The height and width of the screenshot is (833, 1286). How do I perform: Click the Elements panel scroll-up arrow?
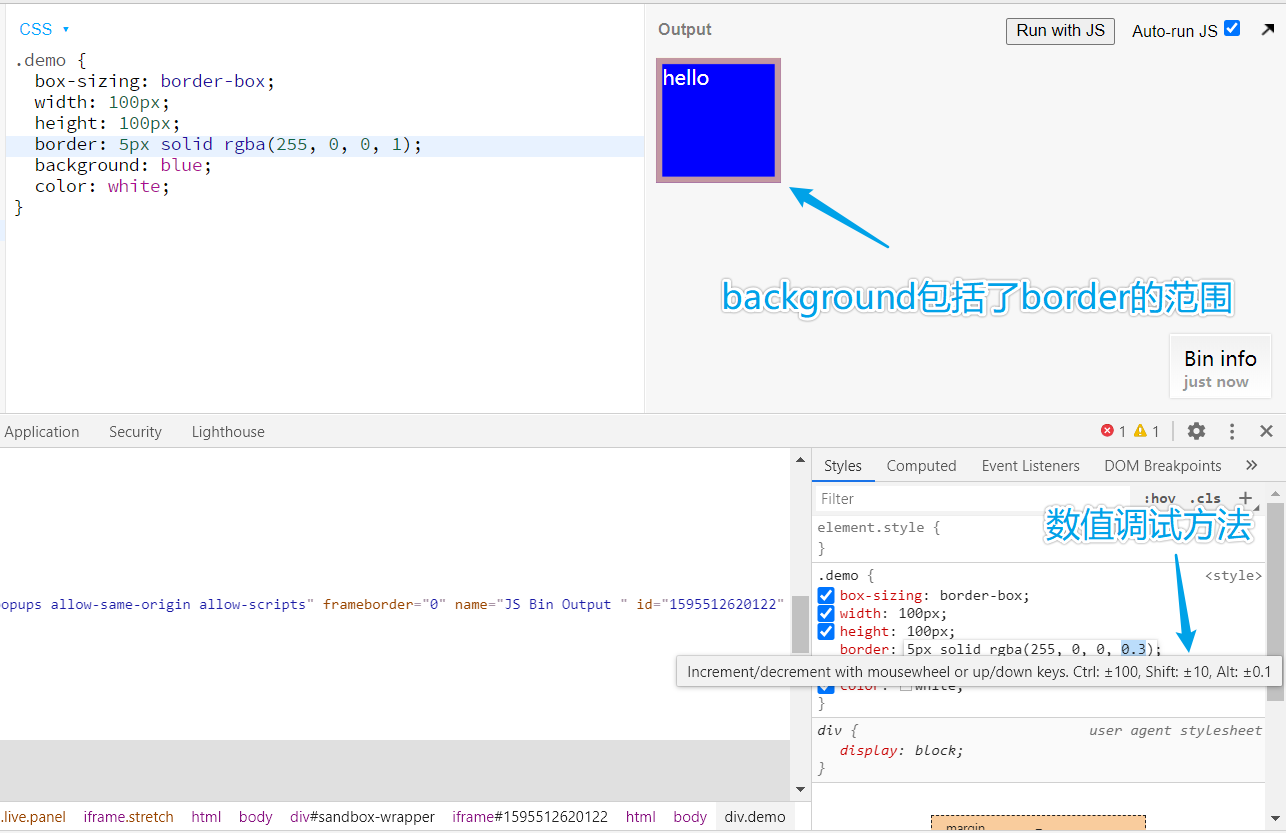800,459
